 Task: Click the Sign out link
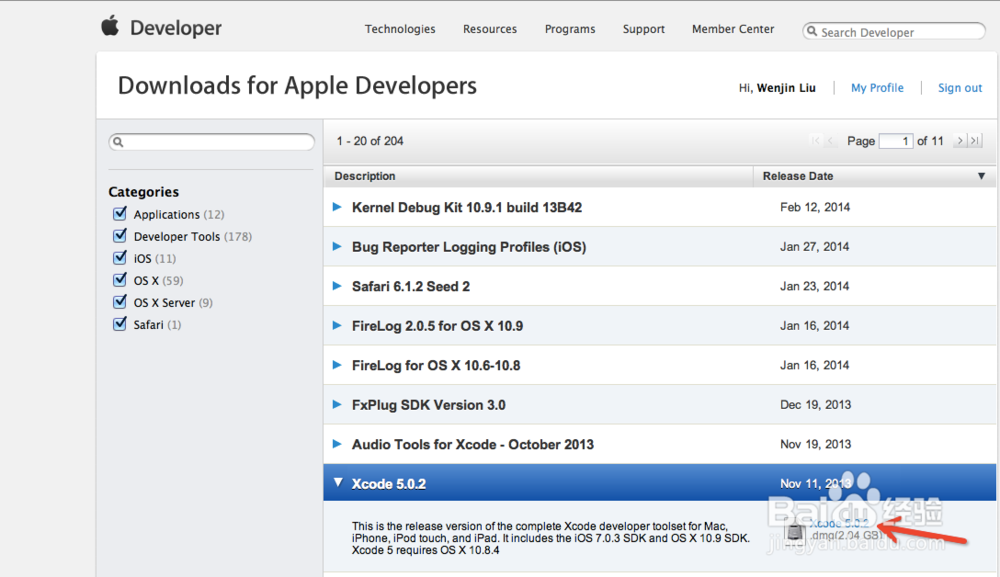click(x=960, y=88)
